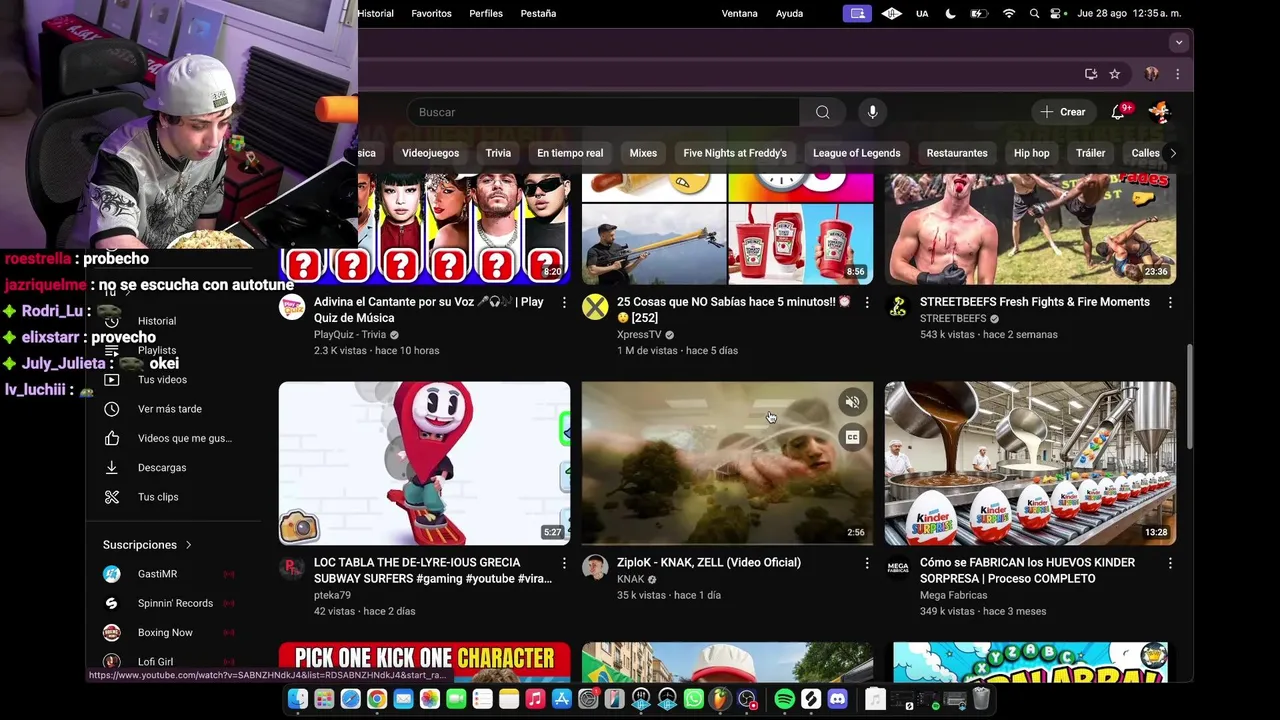Open the Crear dropdown button
1280x720 pixels.
click(x=1062, y=112)
